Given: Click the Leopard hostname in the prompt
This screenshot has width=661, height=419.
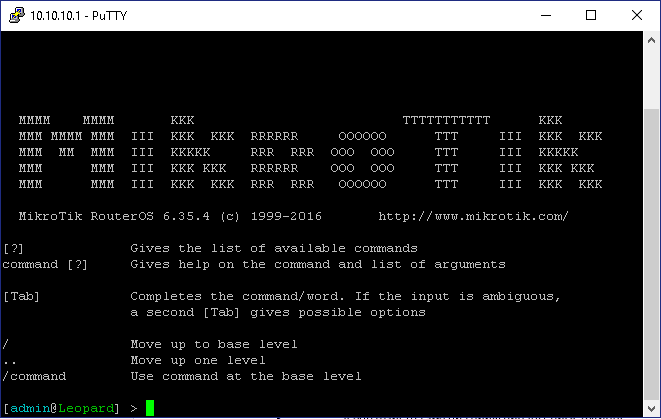Looking at the screenshot, I should click(86, 408).
